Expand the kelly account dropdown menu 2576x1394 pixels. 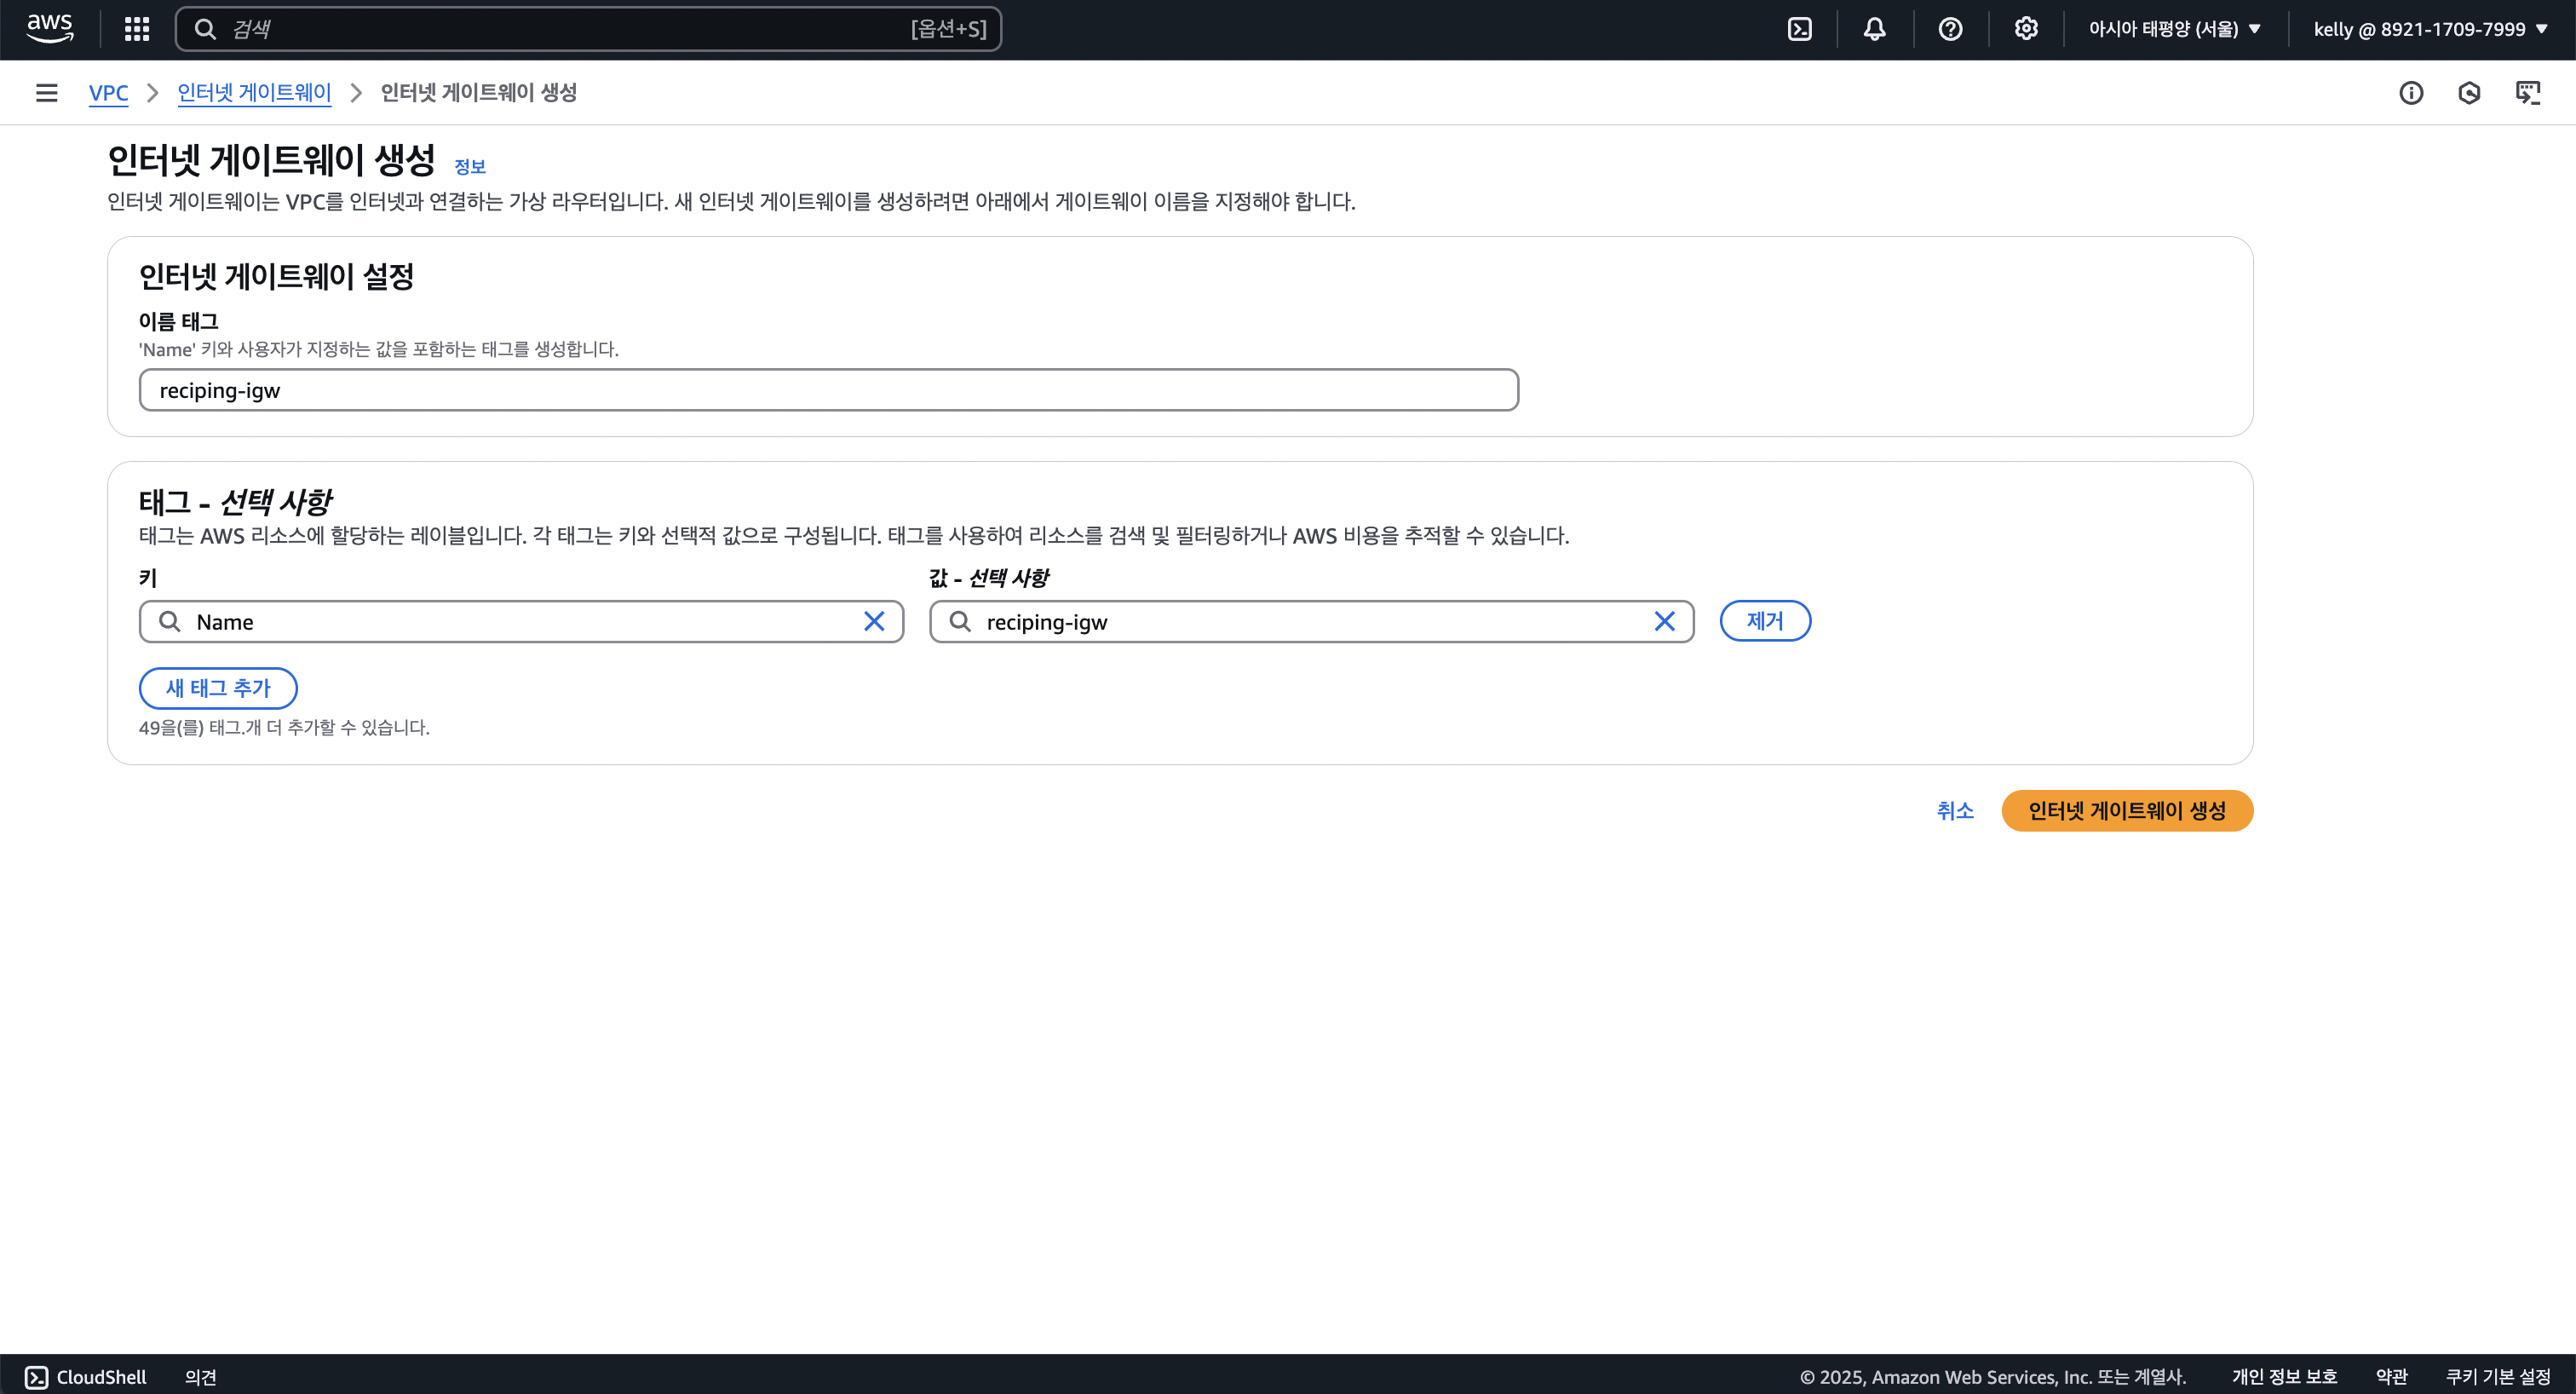pyautogui.click(x=2430, y=29)
